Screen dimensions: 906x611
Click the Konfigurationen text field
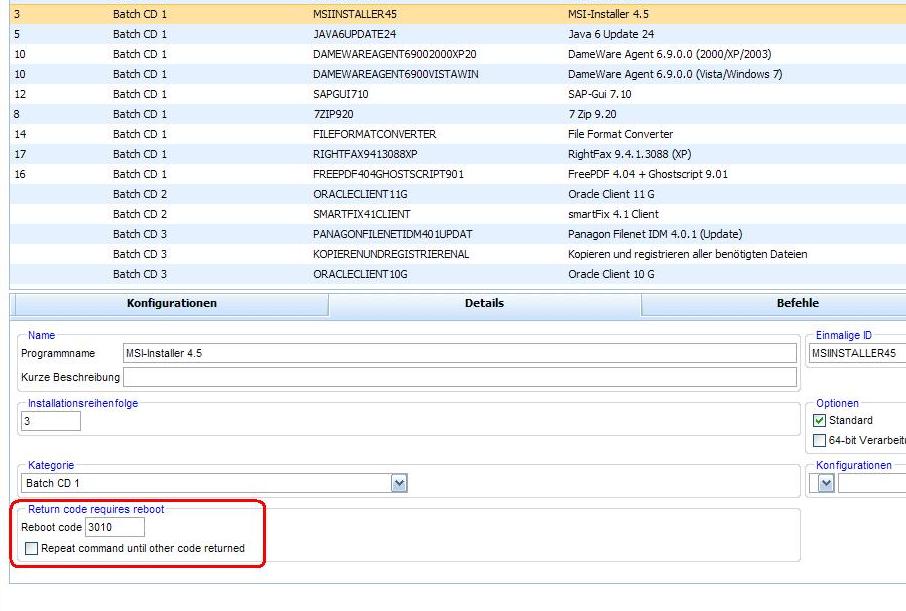pos(872,483)
